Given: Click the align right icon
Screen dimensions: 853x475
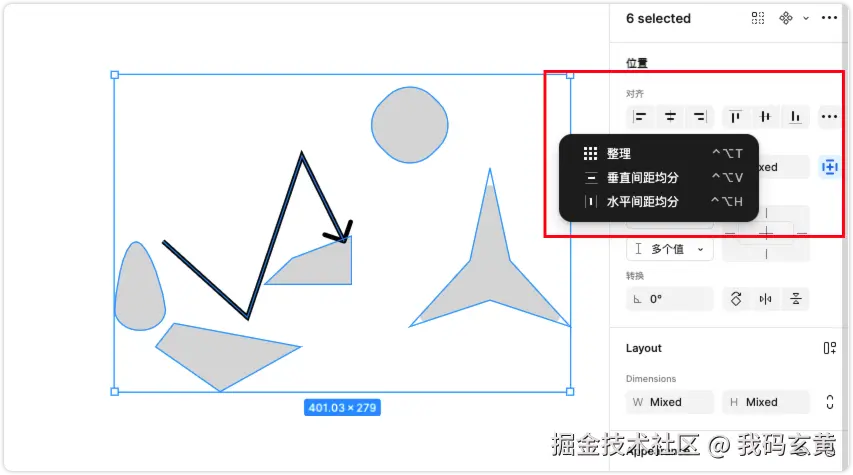Looking at the screenshot, I should click(x=700, y=116).
